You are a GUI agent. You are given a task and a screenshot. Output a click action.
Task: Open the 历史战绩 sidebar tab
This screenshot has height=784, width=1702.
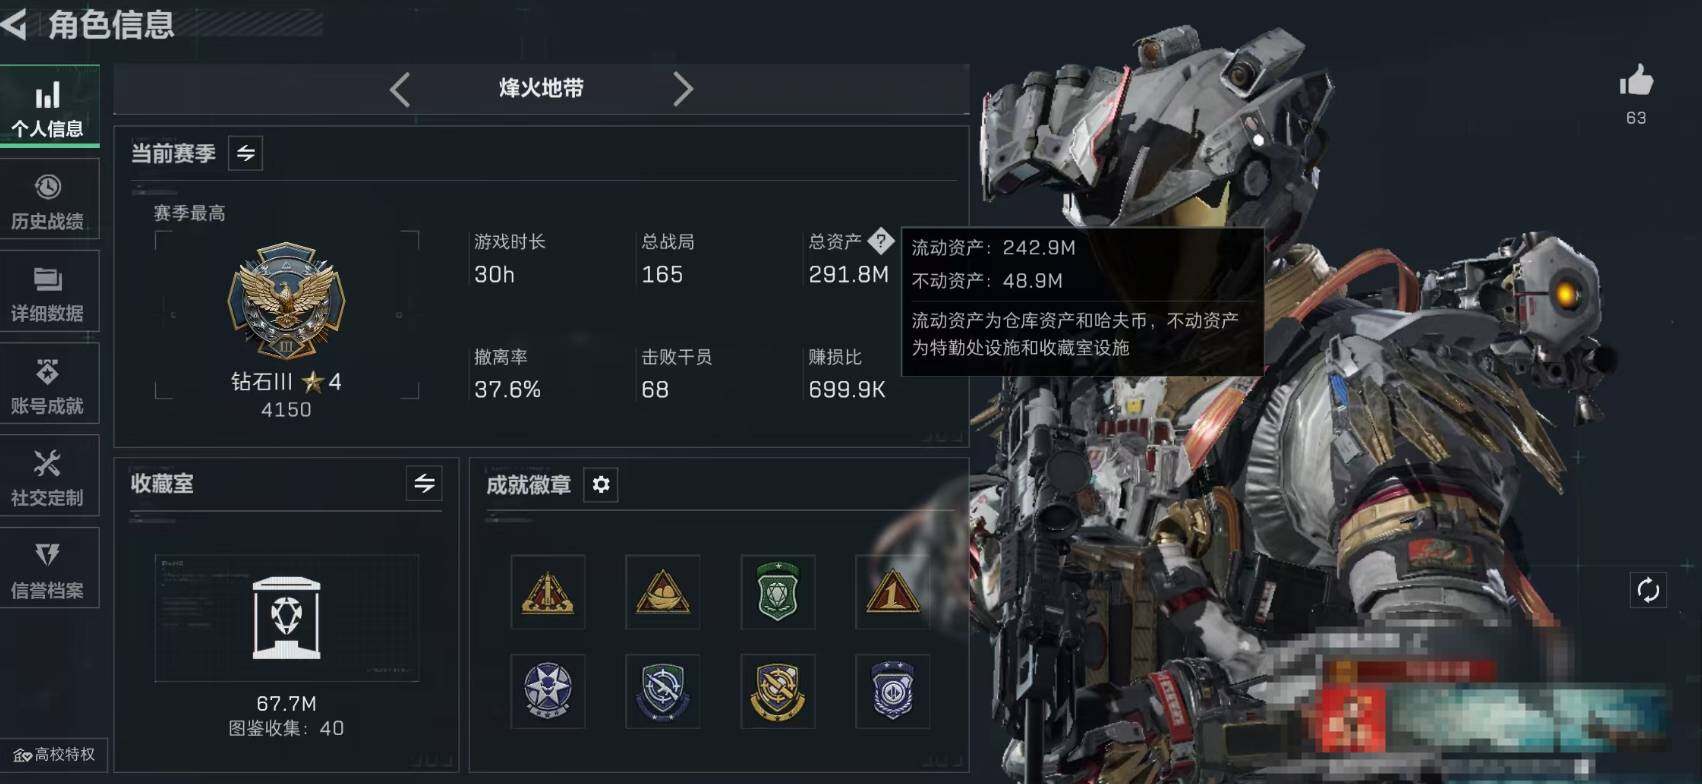pyautogui.click(x=48, y=202)
